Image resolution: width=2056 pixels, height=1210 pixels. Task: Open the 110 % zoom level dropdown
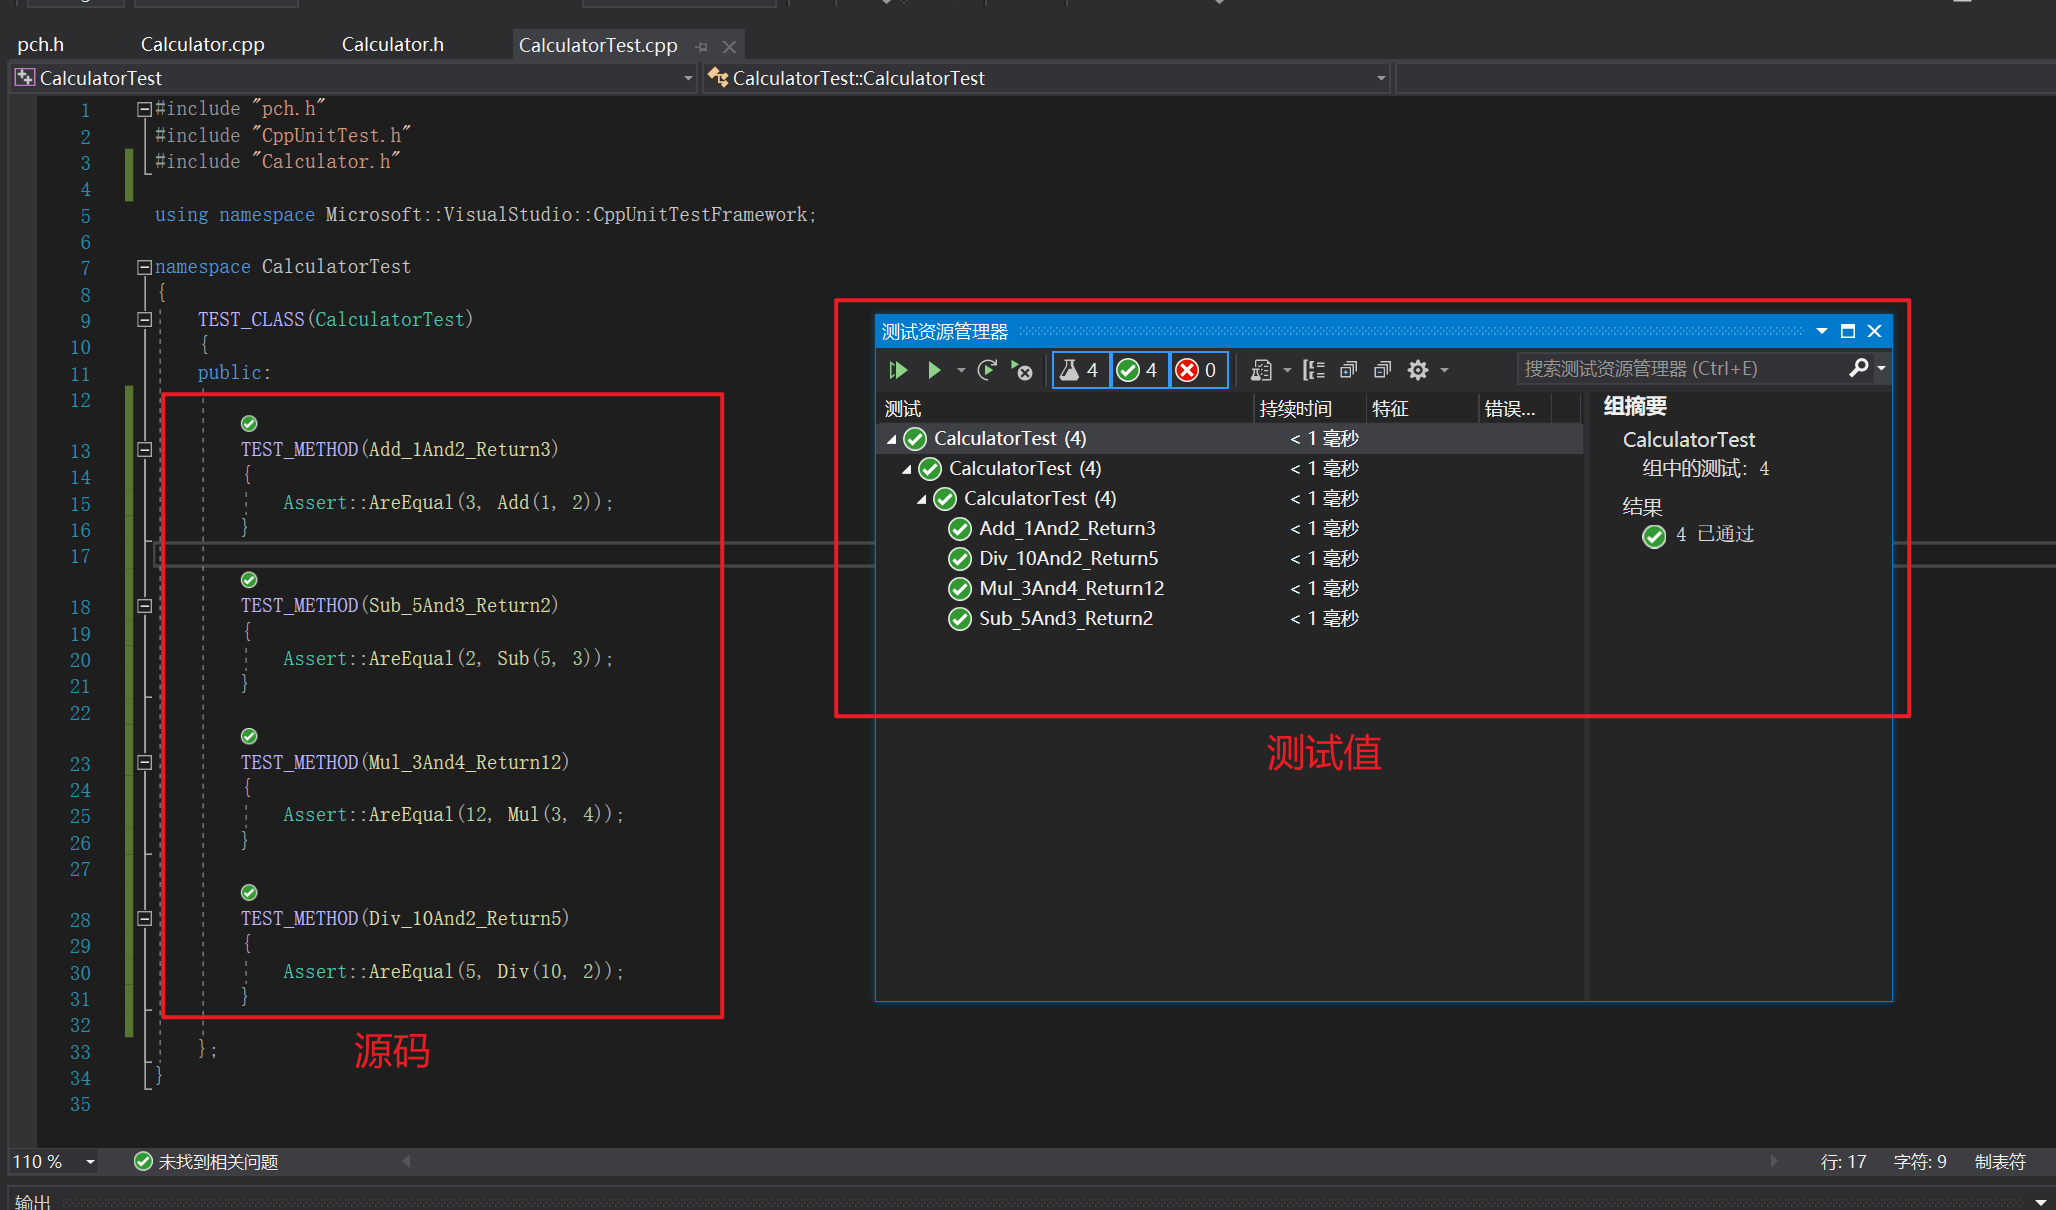click(x=90, y=1162)
